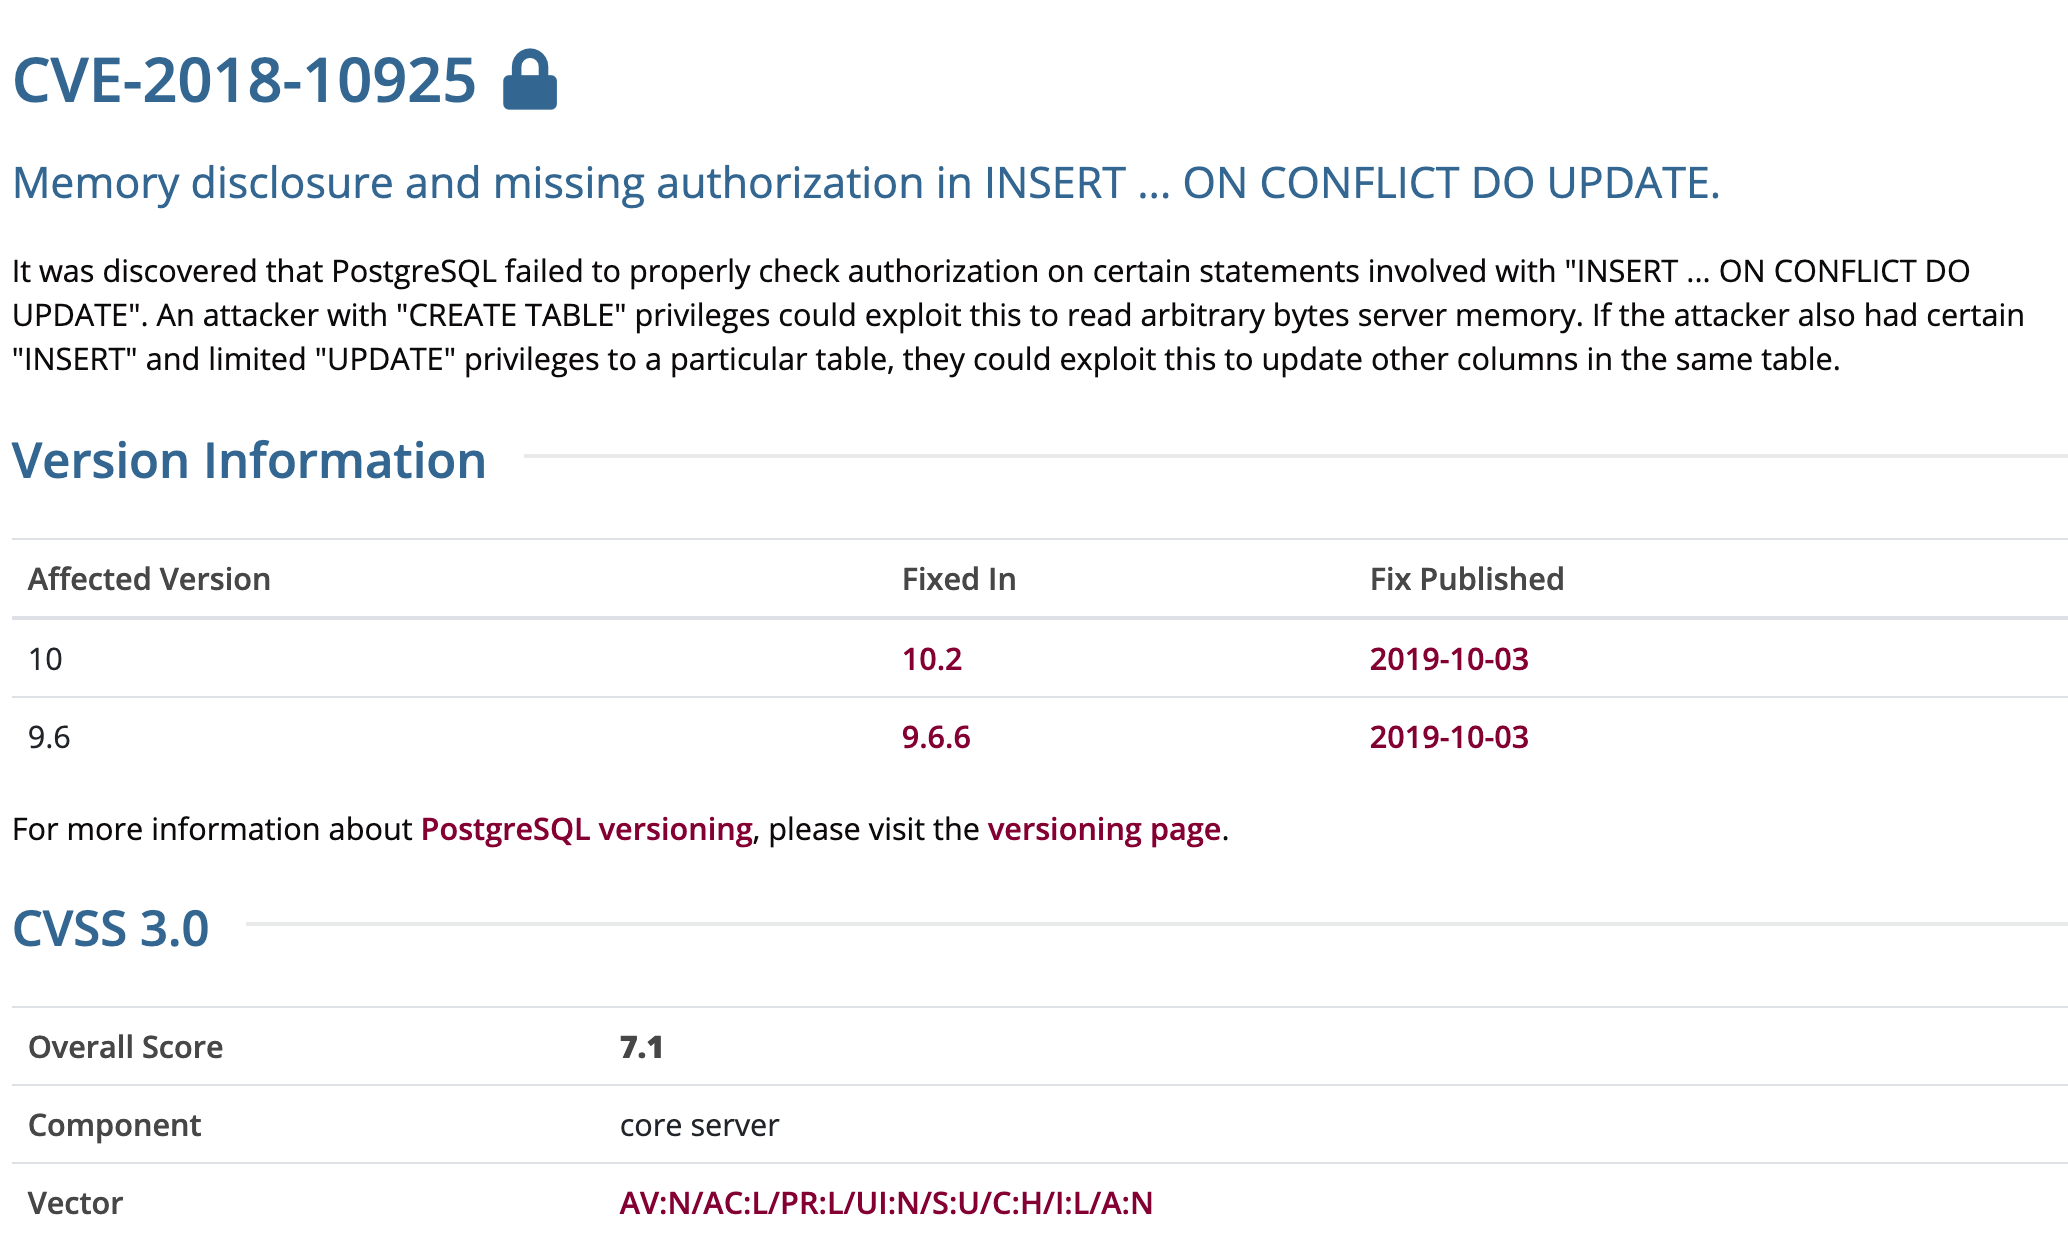
Task: Click the 2019-10-03 date for version 10
Action: point(1448,659)
